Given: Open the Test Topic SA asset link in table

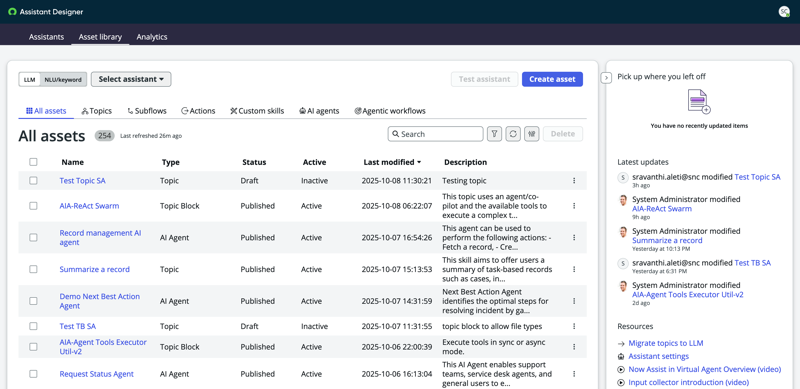Looking at the screenshot, I should pyautogui.click(x=83, y=181).
